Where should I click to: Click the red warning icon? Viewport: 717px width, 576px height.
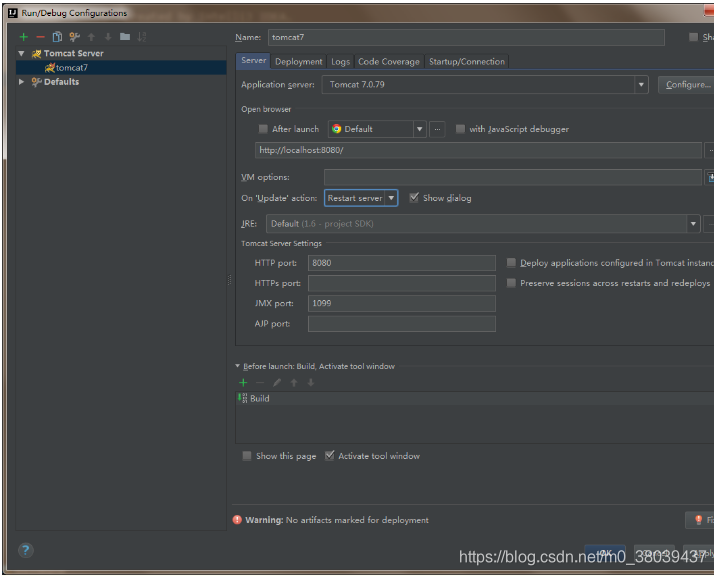[x=237, y=520]
